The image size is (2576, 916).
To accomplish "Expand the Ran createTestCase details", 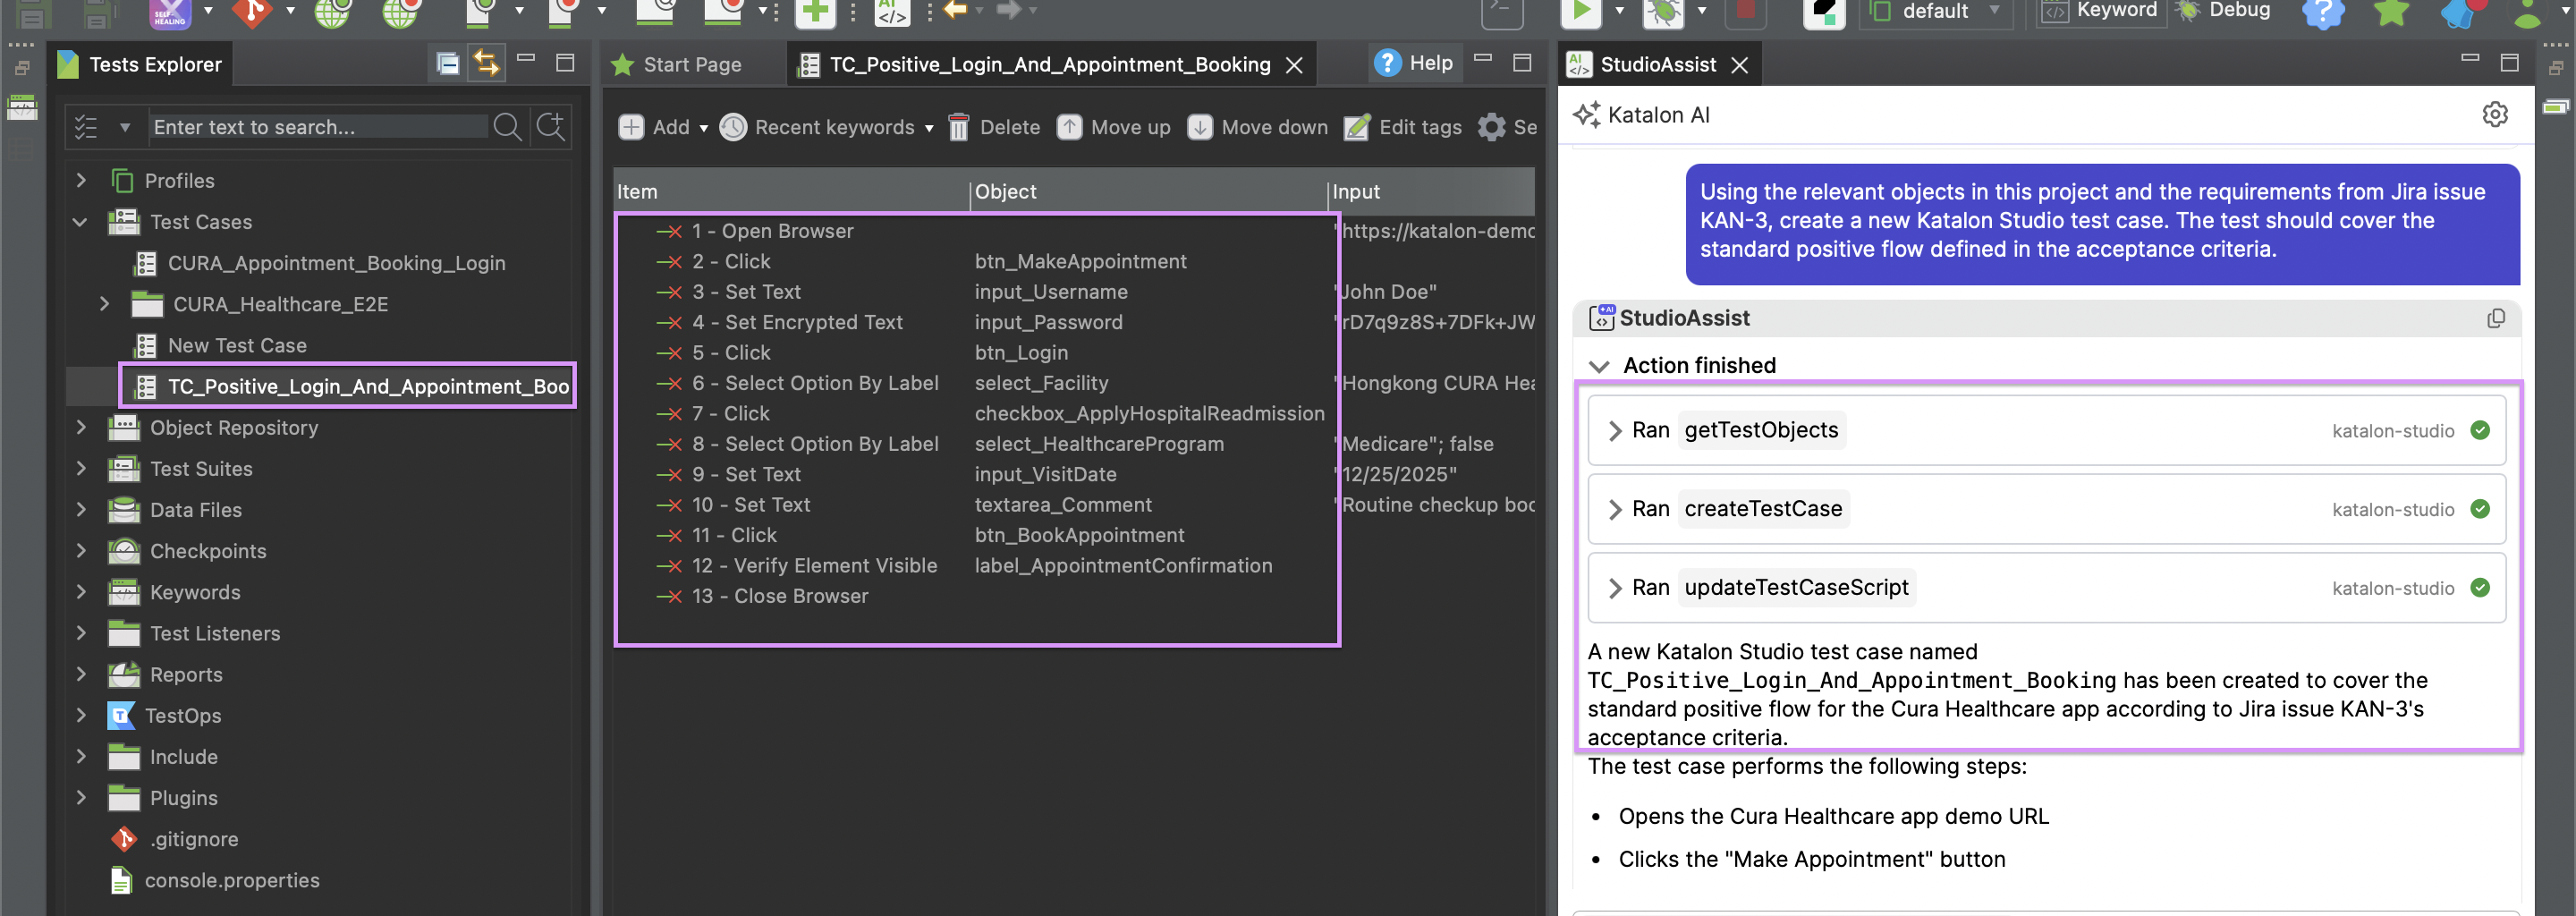I will click(1616, 509).
